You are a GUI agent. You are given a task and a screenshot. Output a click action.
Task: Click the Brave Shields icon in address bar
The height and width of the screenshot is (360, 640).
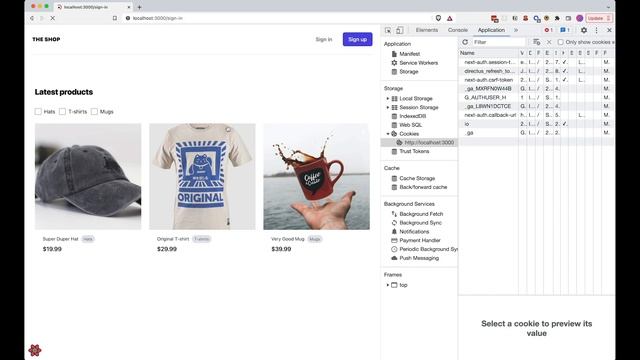point(438,18)
